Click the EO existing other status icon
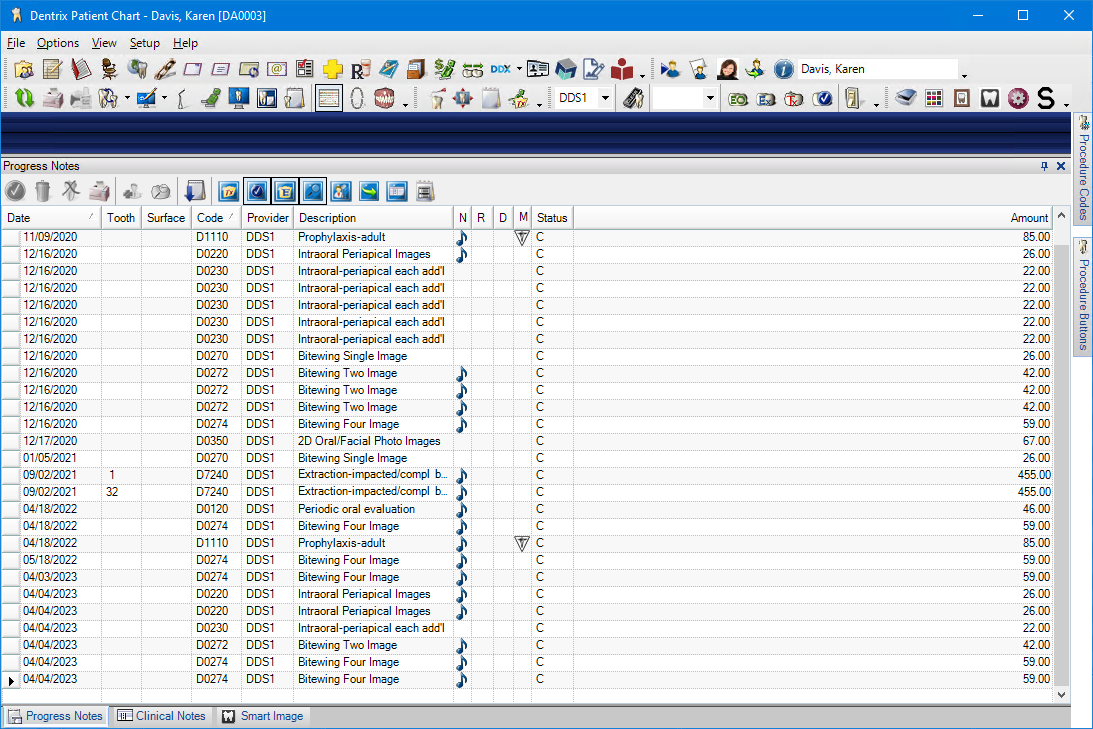This screenshot has width=1093, height=729. tap(738, 98)
